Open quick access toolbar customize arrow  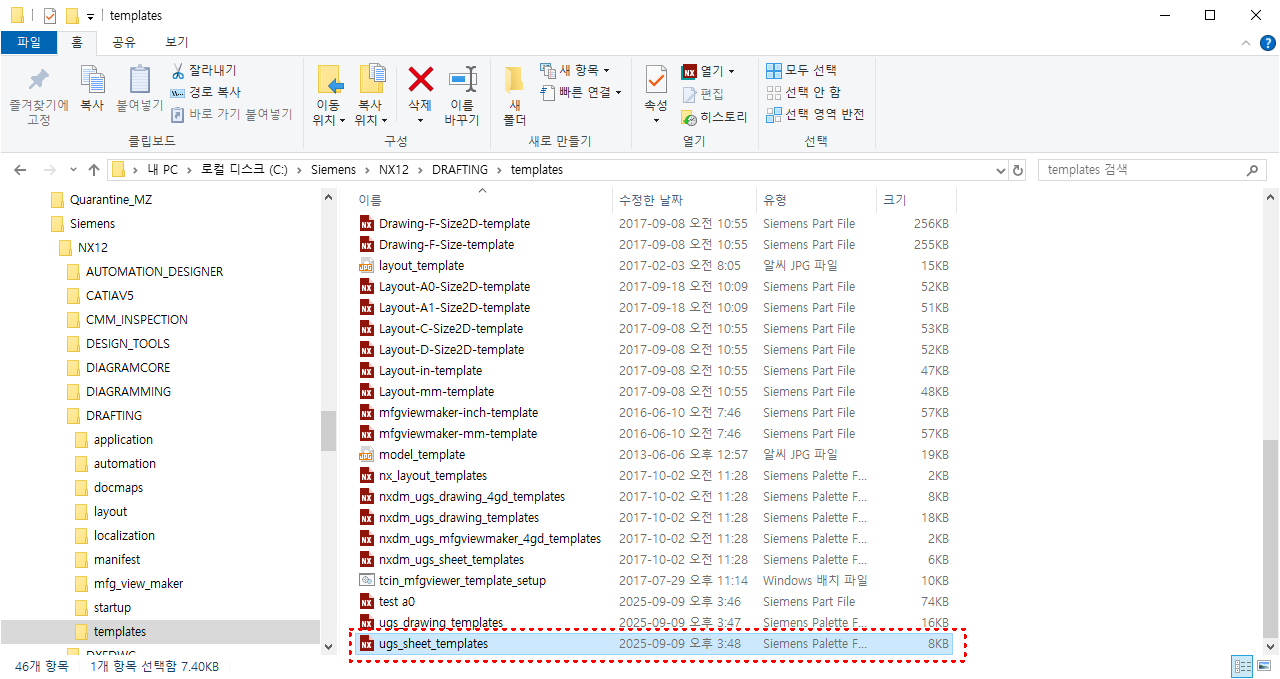tap(90, 16)
